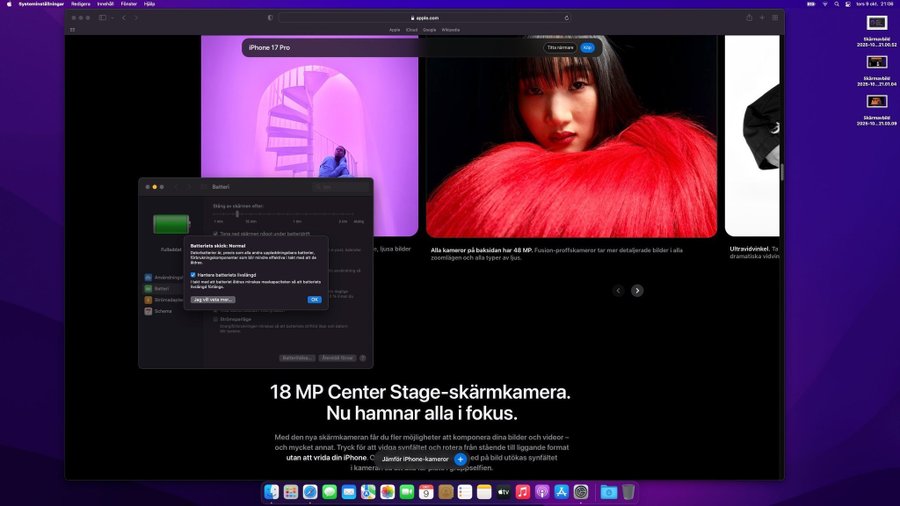Open Music app in the Dock

[x=523, y=492]
